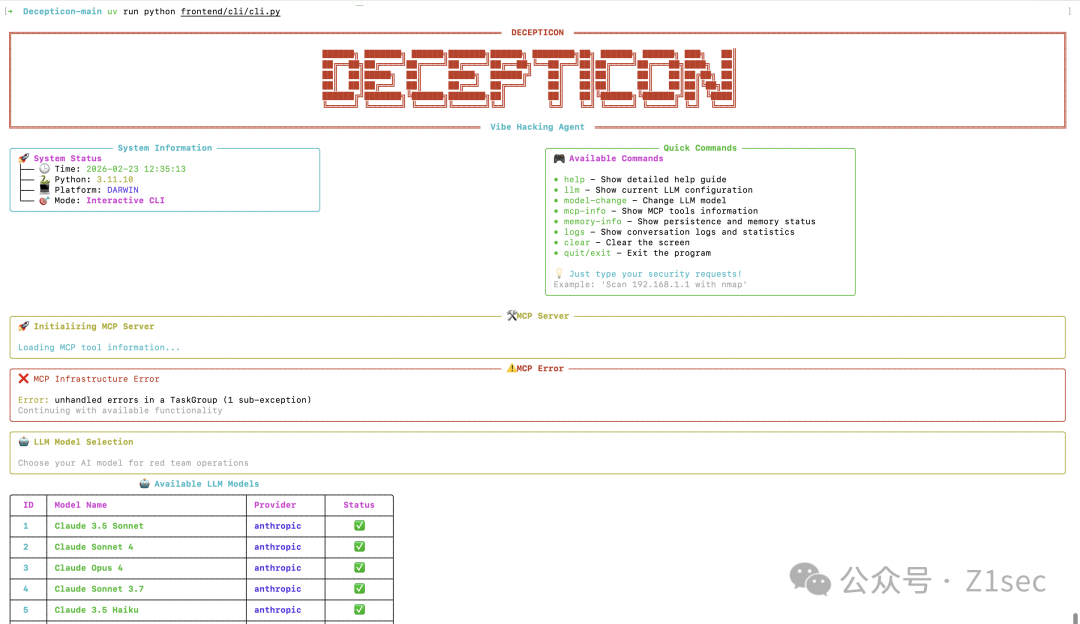
Task: Click the laptop Platform icon
Action: pos(43,189)
